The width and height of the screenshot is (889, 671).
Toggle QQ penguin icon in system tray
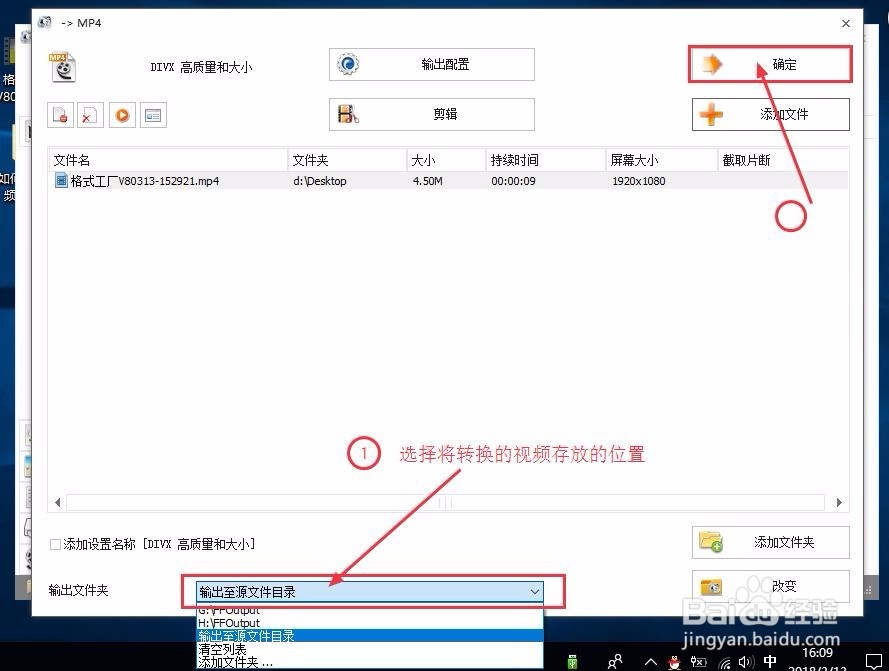click(x=674, y=662)
